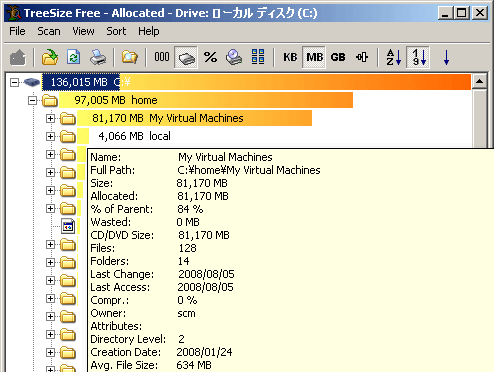Click the My Virtual Machines folder icon

point(68,118)
